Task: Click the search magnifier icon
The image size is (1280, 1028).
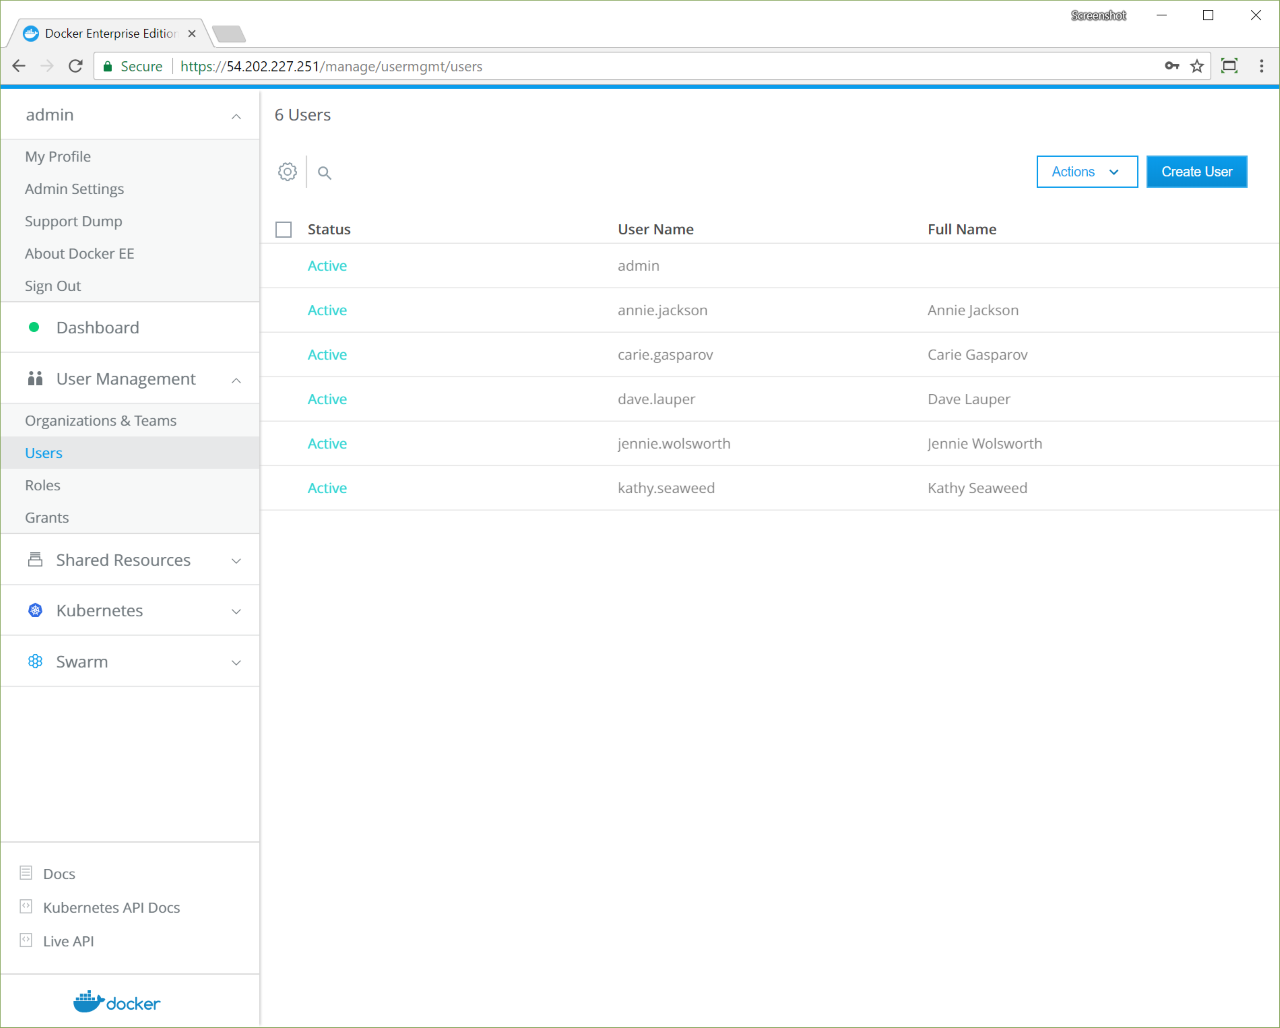Action: [x=324, y=173]
